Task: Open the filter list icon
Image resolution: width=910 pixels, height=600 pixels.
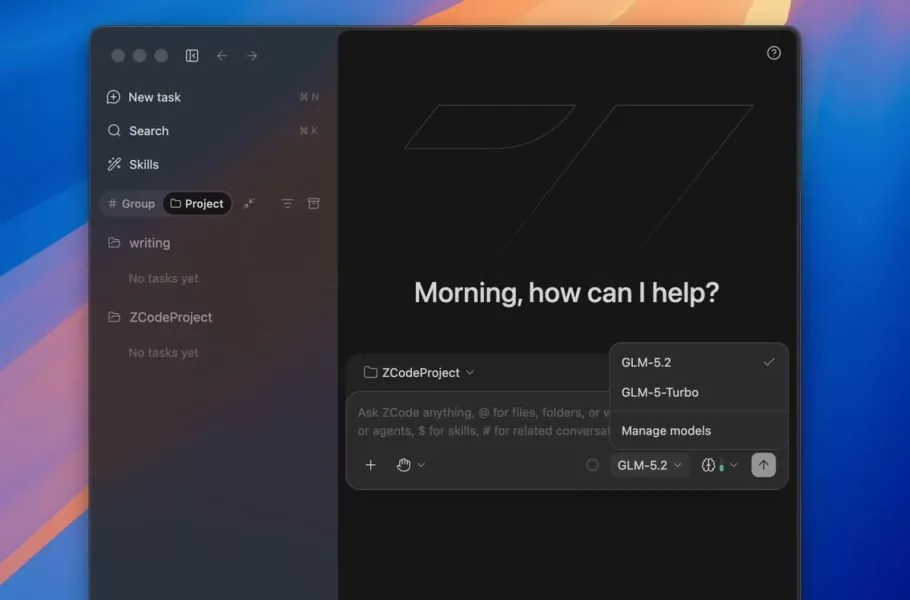Action: (287, 204)
